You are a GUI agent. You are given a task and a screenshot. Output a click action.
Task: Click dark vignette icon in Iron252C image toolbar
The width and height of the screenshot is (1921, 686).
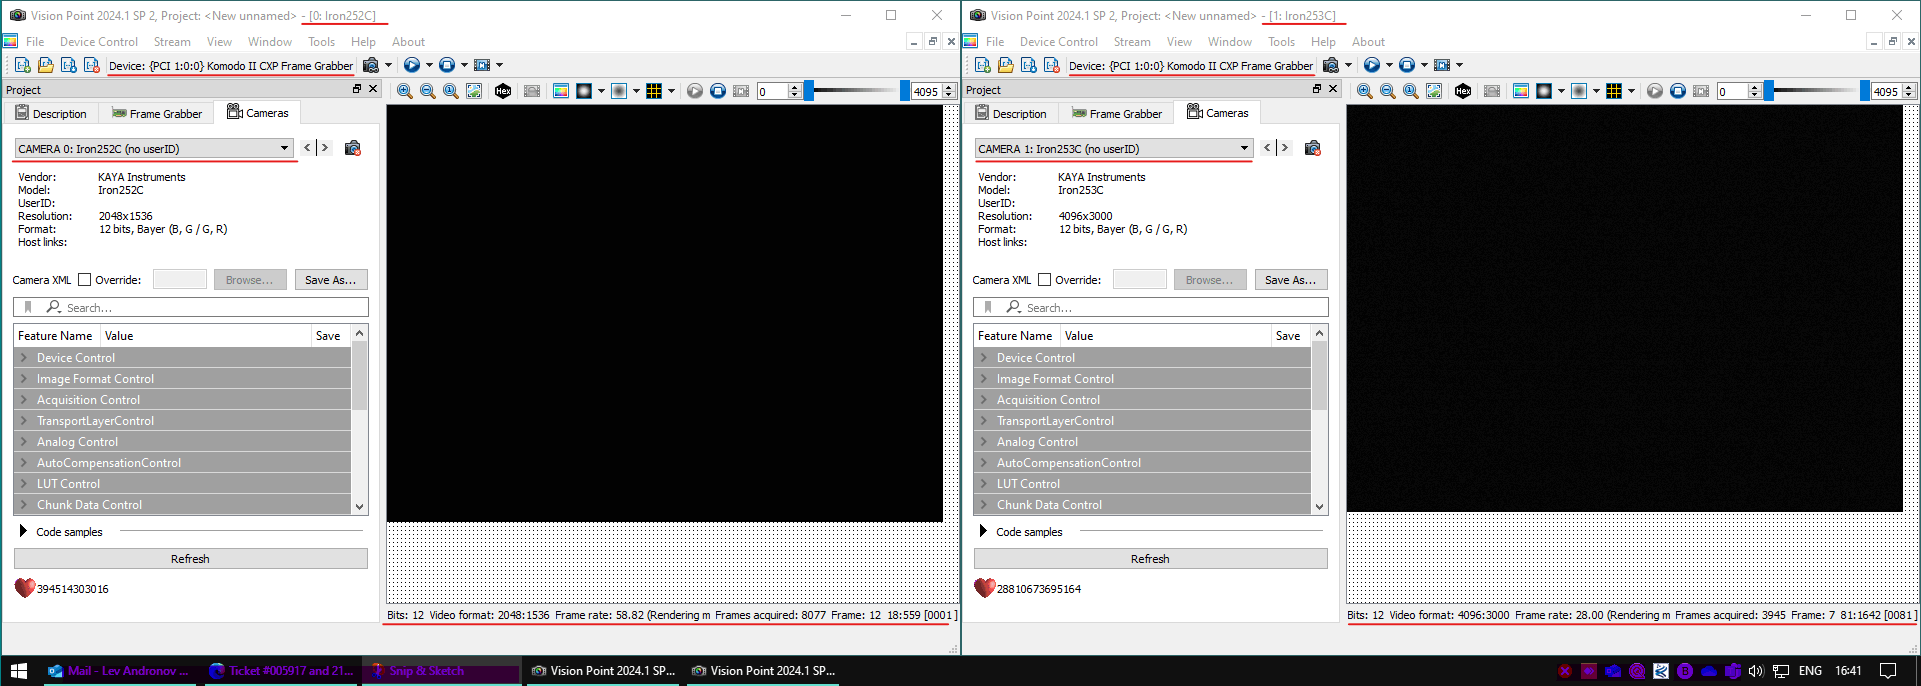pyautogui.click(x=584, y=91)
